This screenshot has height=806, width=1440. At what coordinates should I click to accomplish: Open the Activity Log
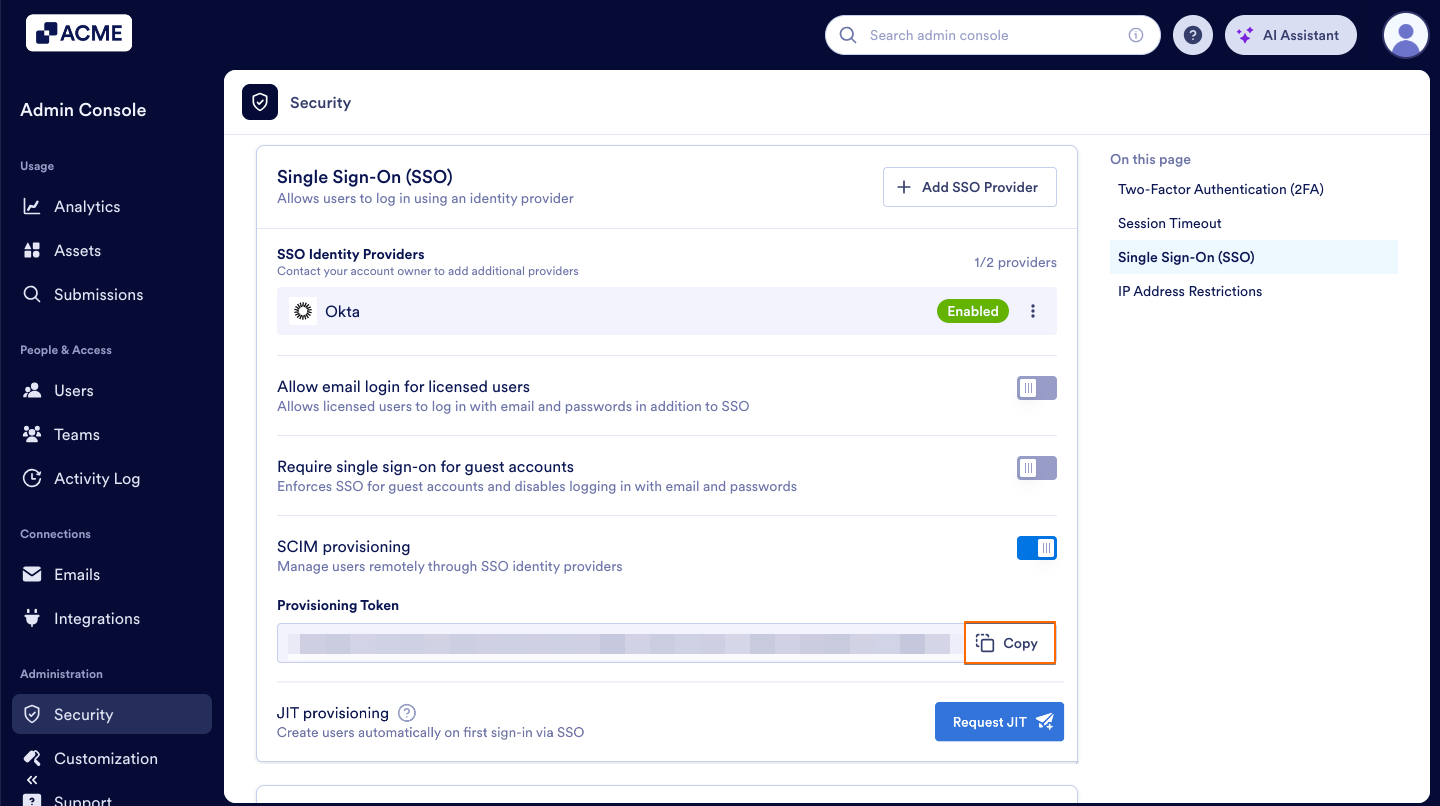[96, 478]
